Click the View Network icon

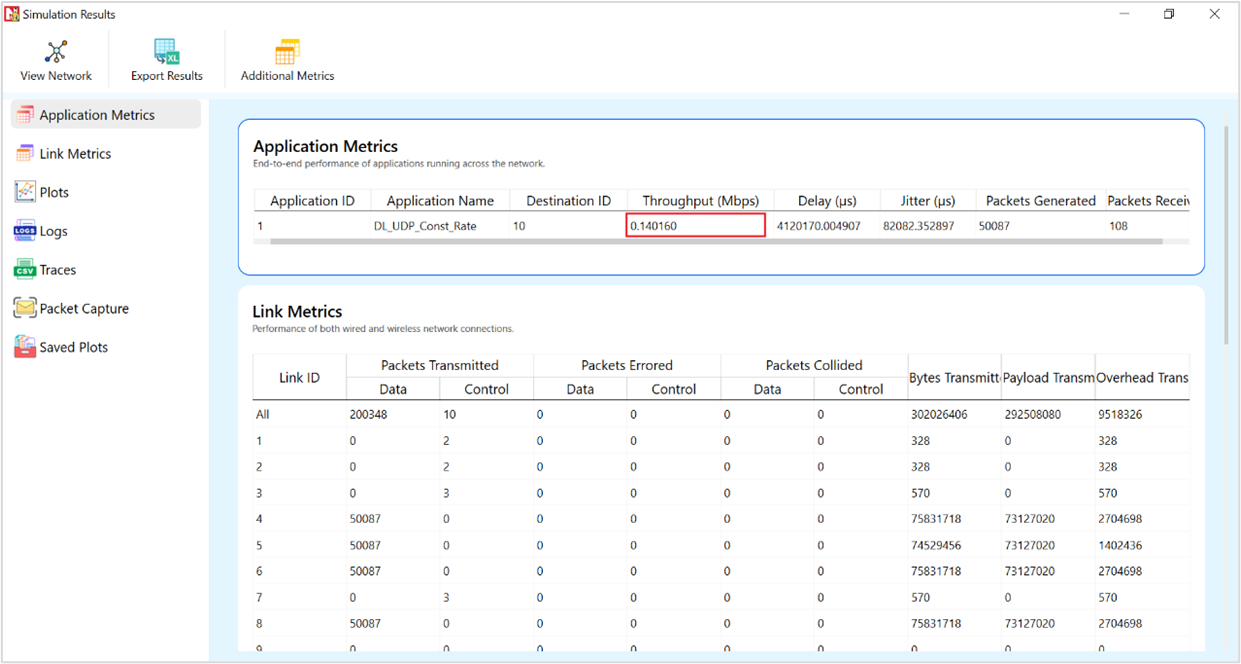[56, 52]
